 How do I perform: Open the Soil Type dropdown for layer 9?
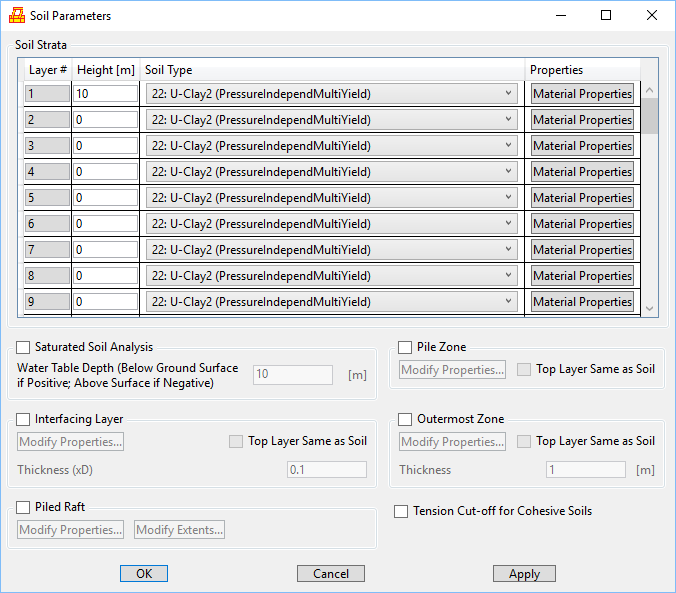[331, 302]
